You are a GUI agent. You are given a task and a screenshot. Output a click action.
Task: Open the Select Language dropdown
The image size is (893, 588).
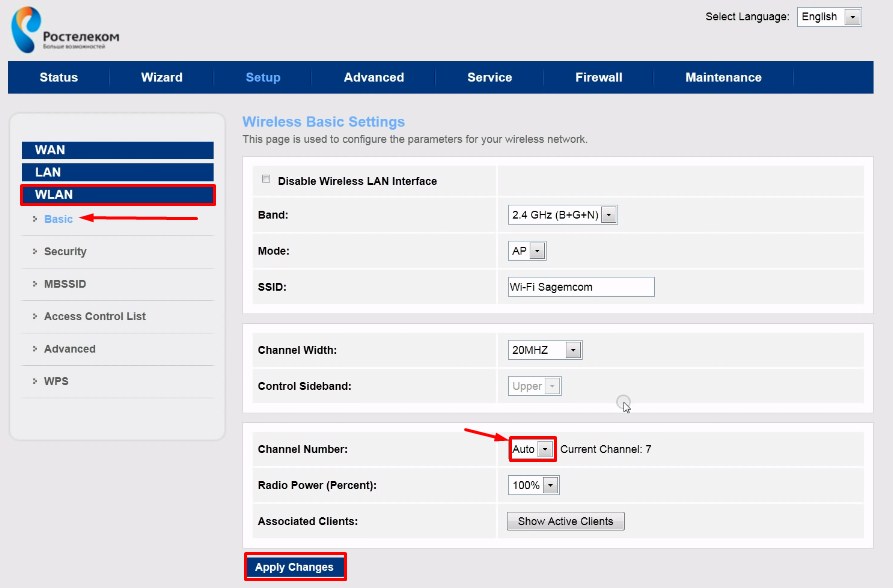pyautogui.click(x=829, y=17)
